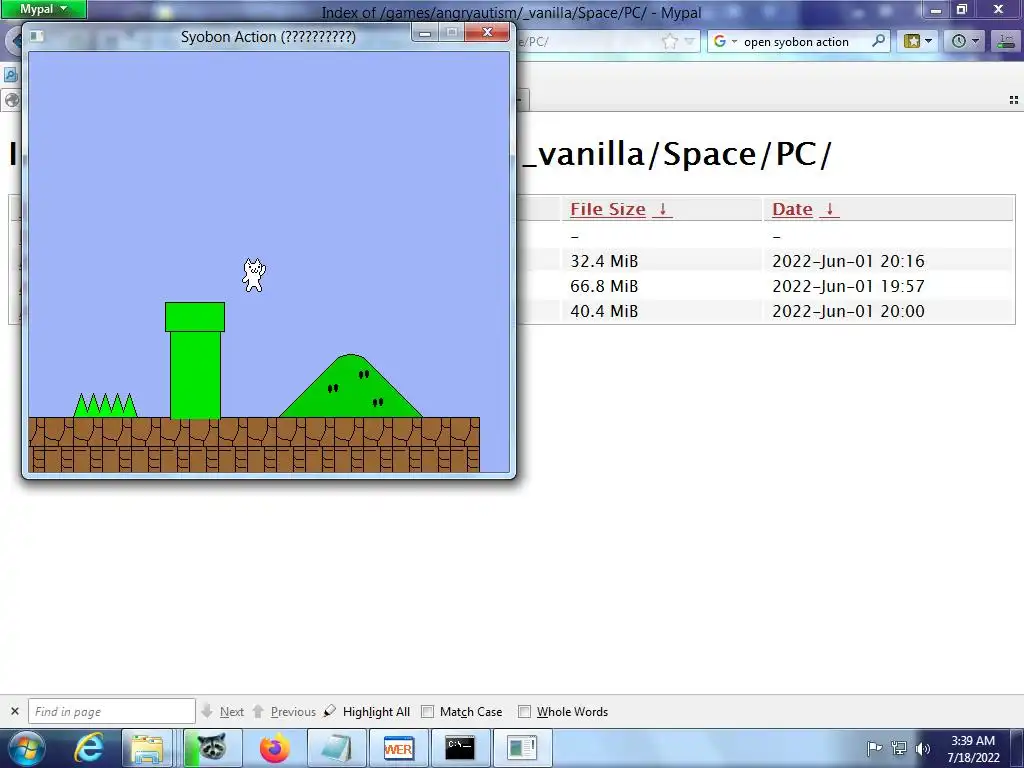Select the 2022-Jun-01 20:00 date cell
The height and width of the screenshot is (768, 1024).
tap(848, 311)
